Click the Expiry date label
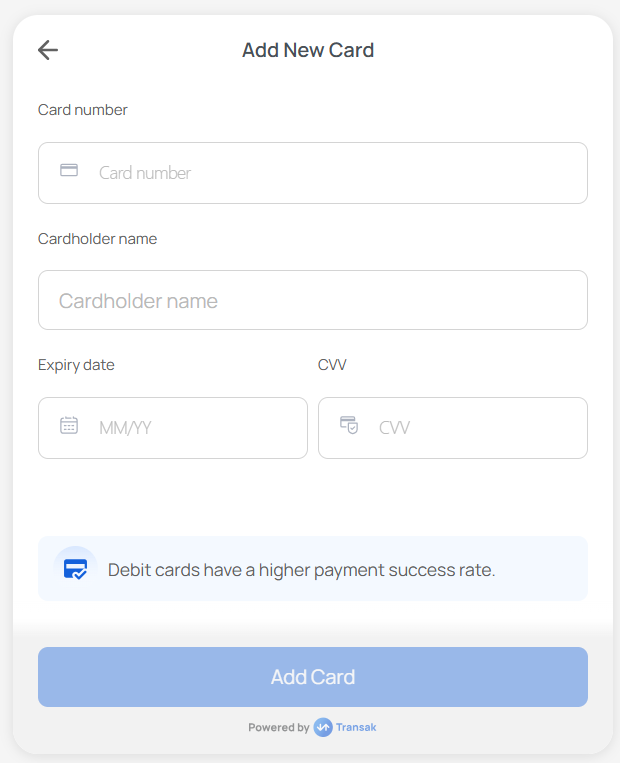 [76, 365]
